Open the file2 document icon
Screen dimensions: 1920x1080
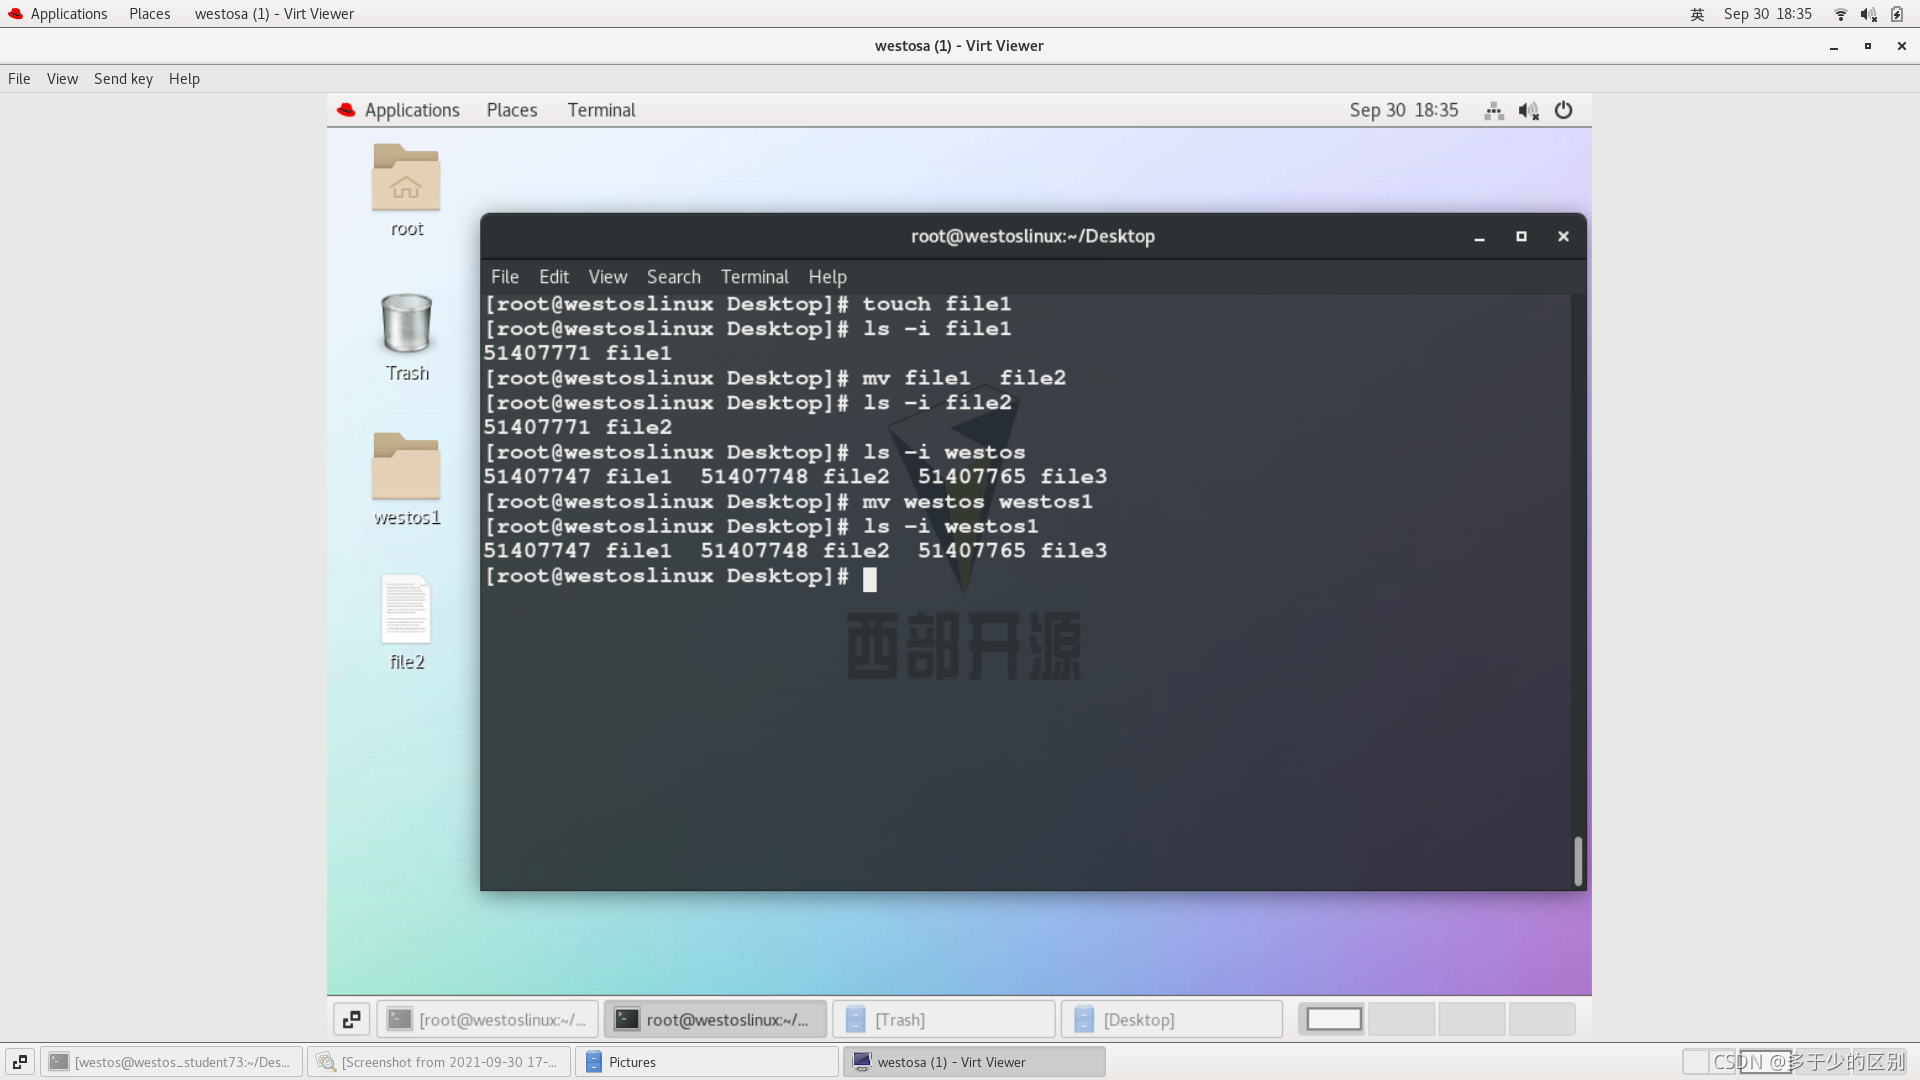(406, 610)
